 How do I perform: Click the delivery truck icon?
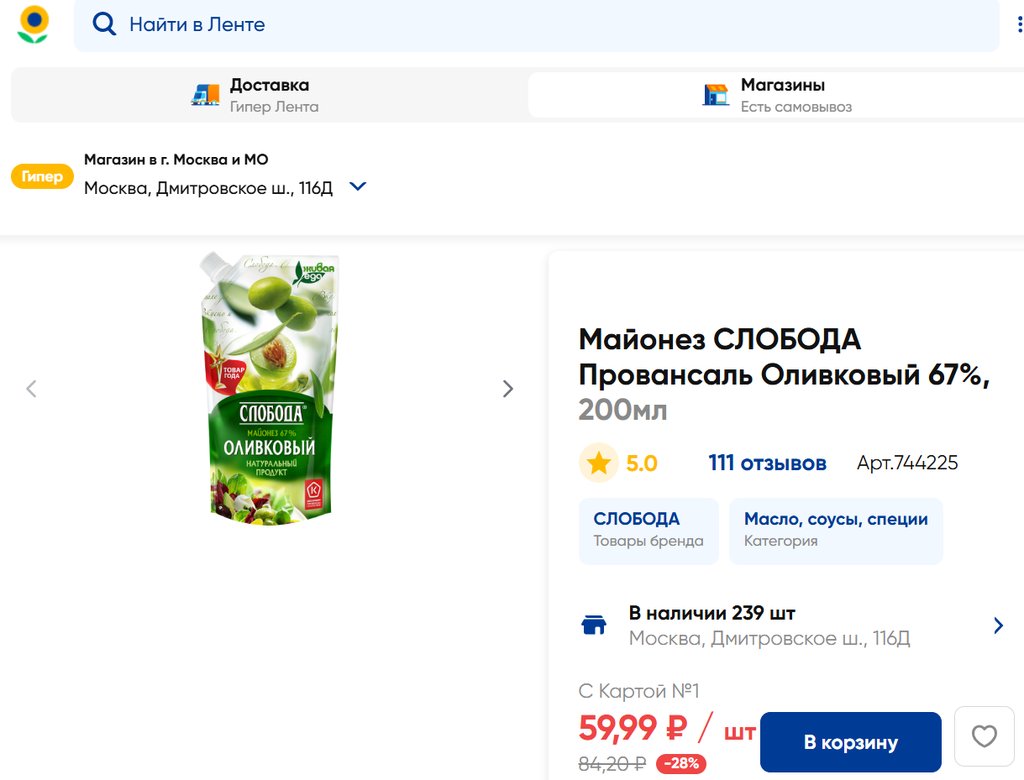[x=205, y=95]
